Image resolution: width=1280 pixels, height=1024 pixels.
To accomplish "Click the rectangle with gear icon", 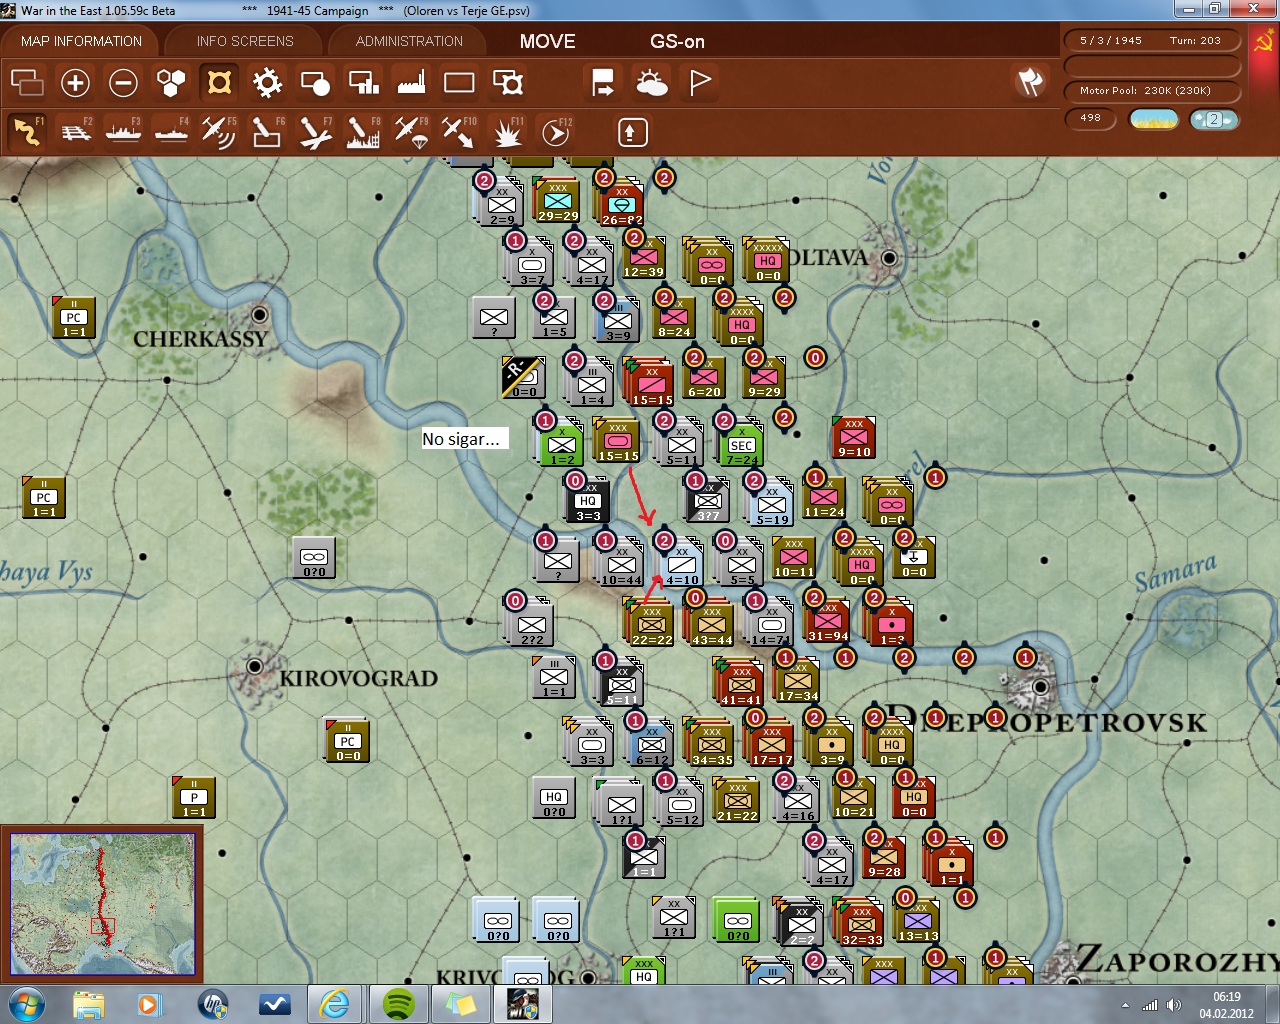I will tap(508, 82).
